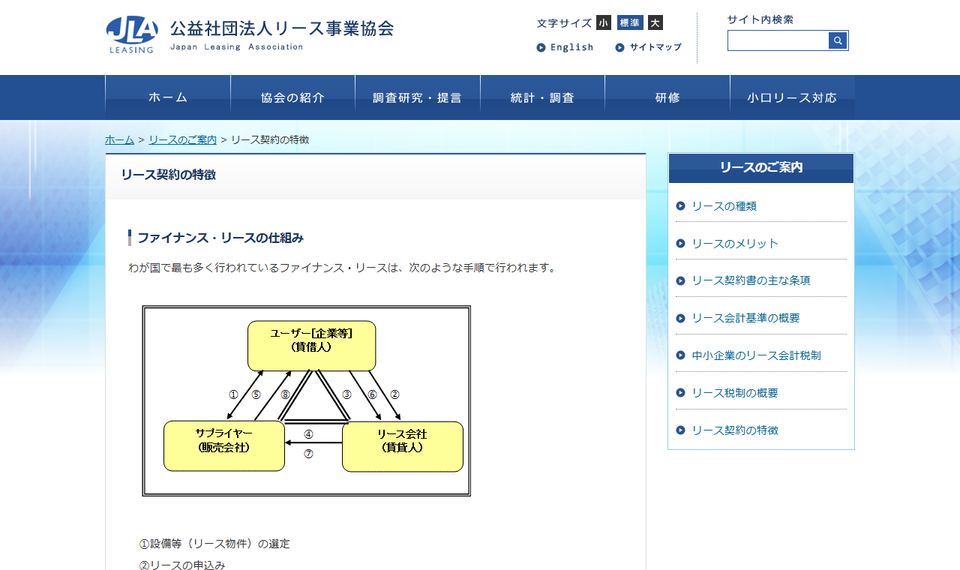The height and width of the screenshot is (570, 960).
Task: Open リースのメリット sidebar link
Action: click(735, 244)
